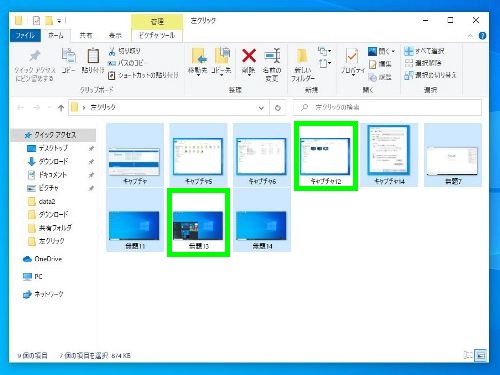The width and height of the screenshot is (500, 375).
Task: Click 選択解除 (Select none)
Action: click(x=423, y=63)
